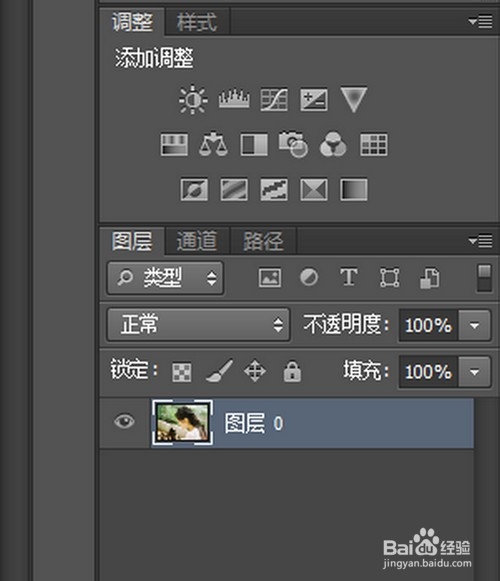500x581 pixels.
Task: Open the 不透明度 slider arrow
Action: (x=474, y=326)
